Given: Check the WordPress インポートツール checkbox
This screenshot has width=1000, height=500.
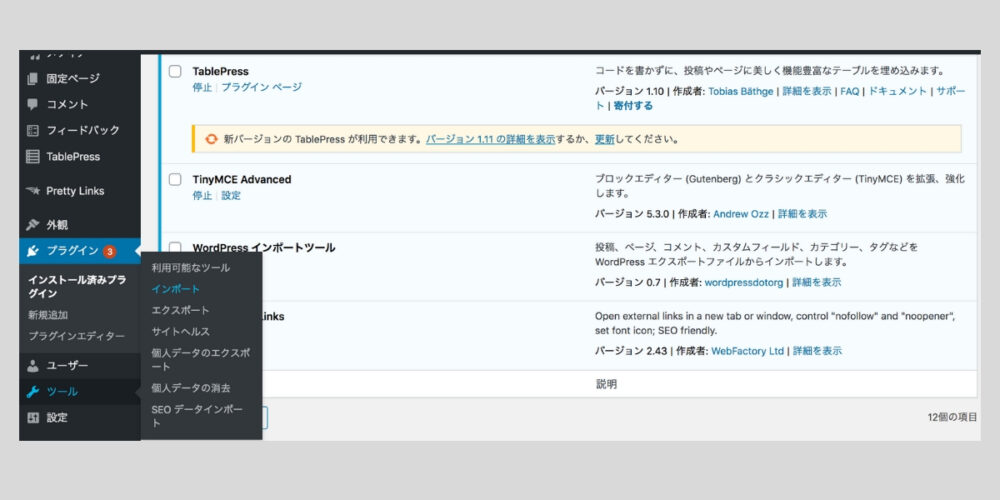Looking at the screenshot, I should (x=175, y=247).
